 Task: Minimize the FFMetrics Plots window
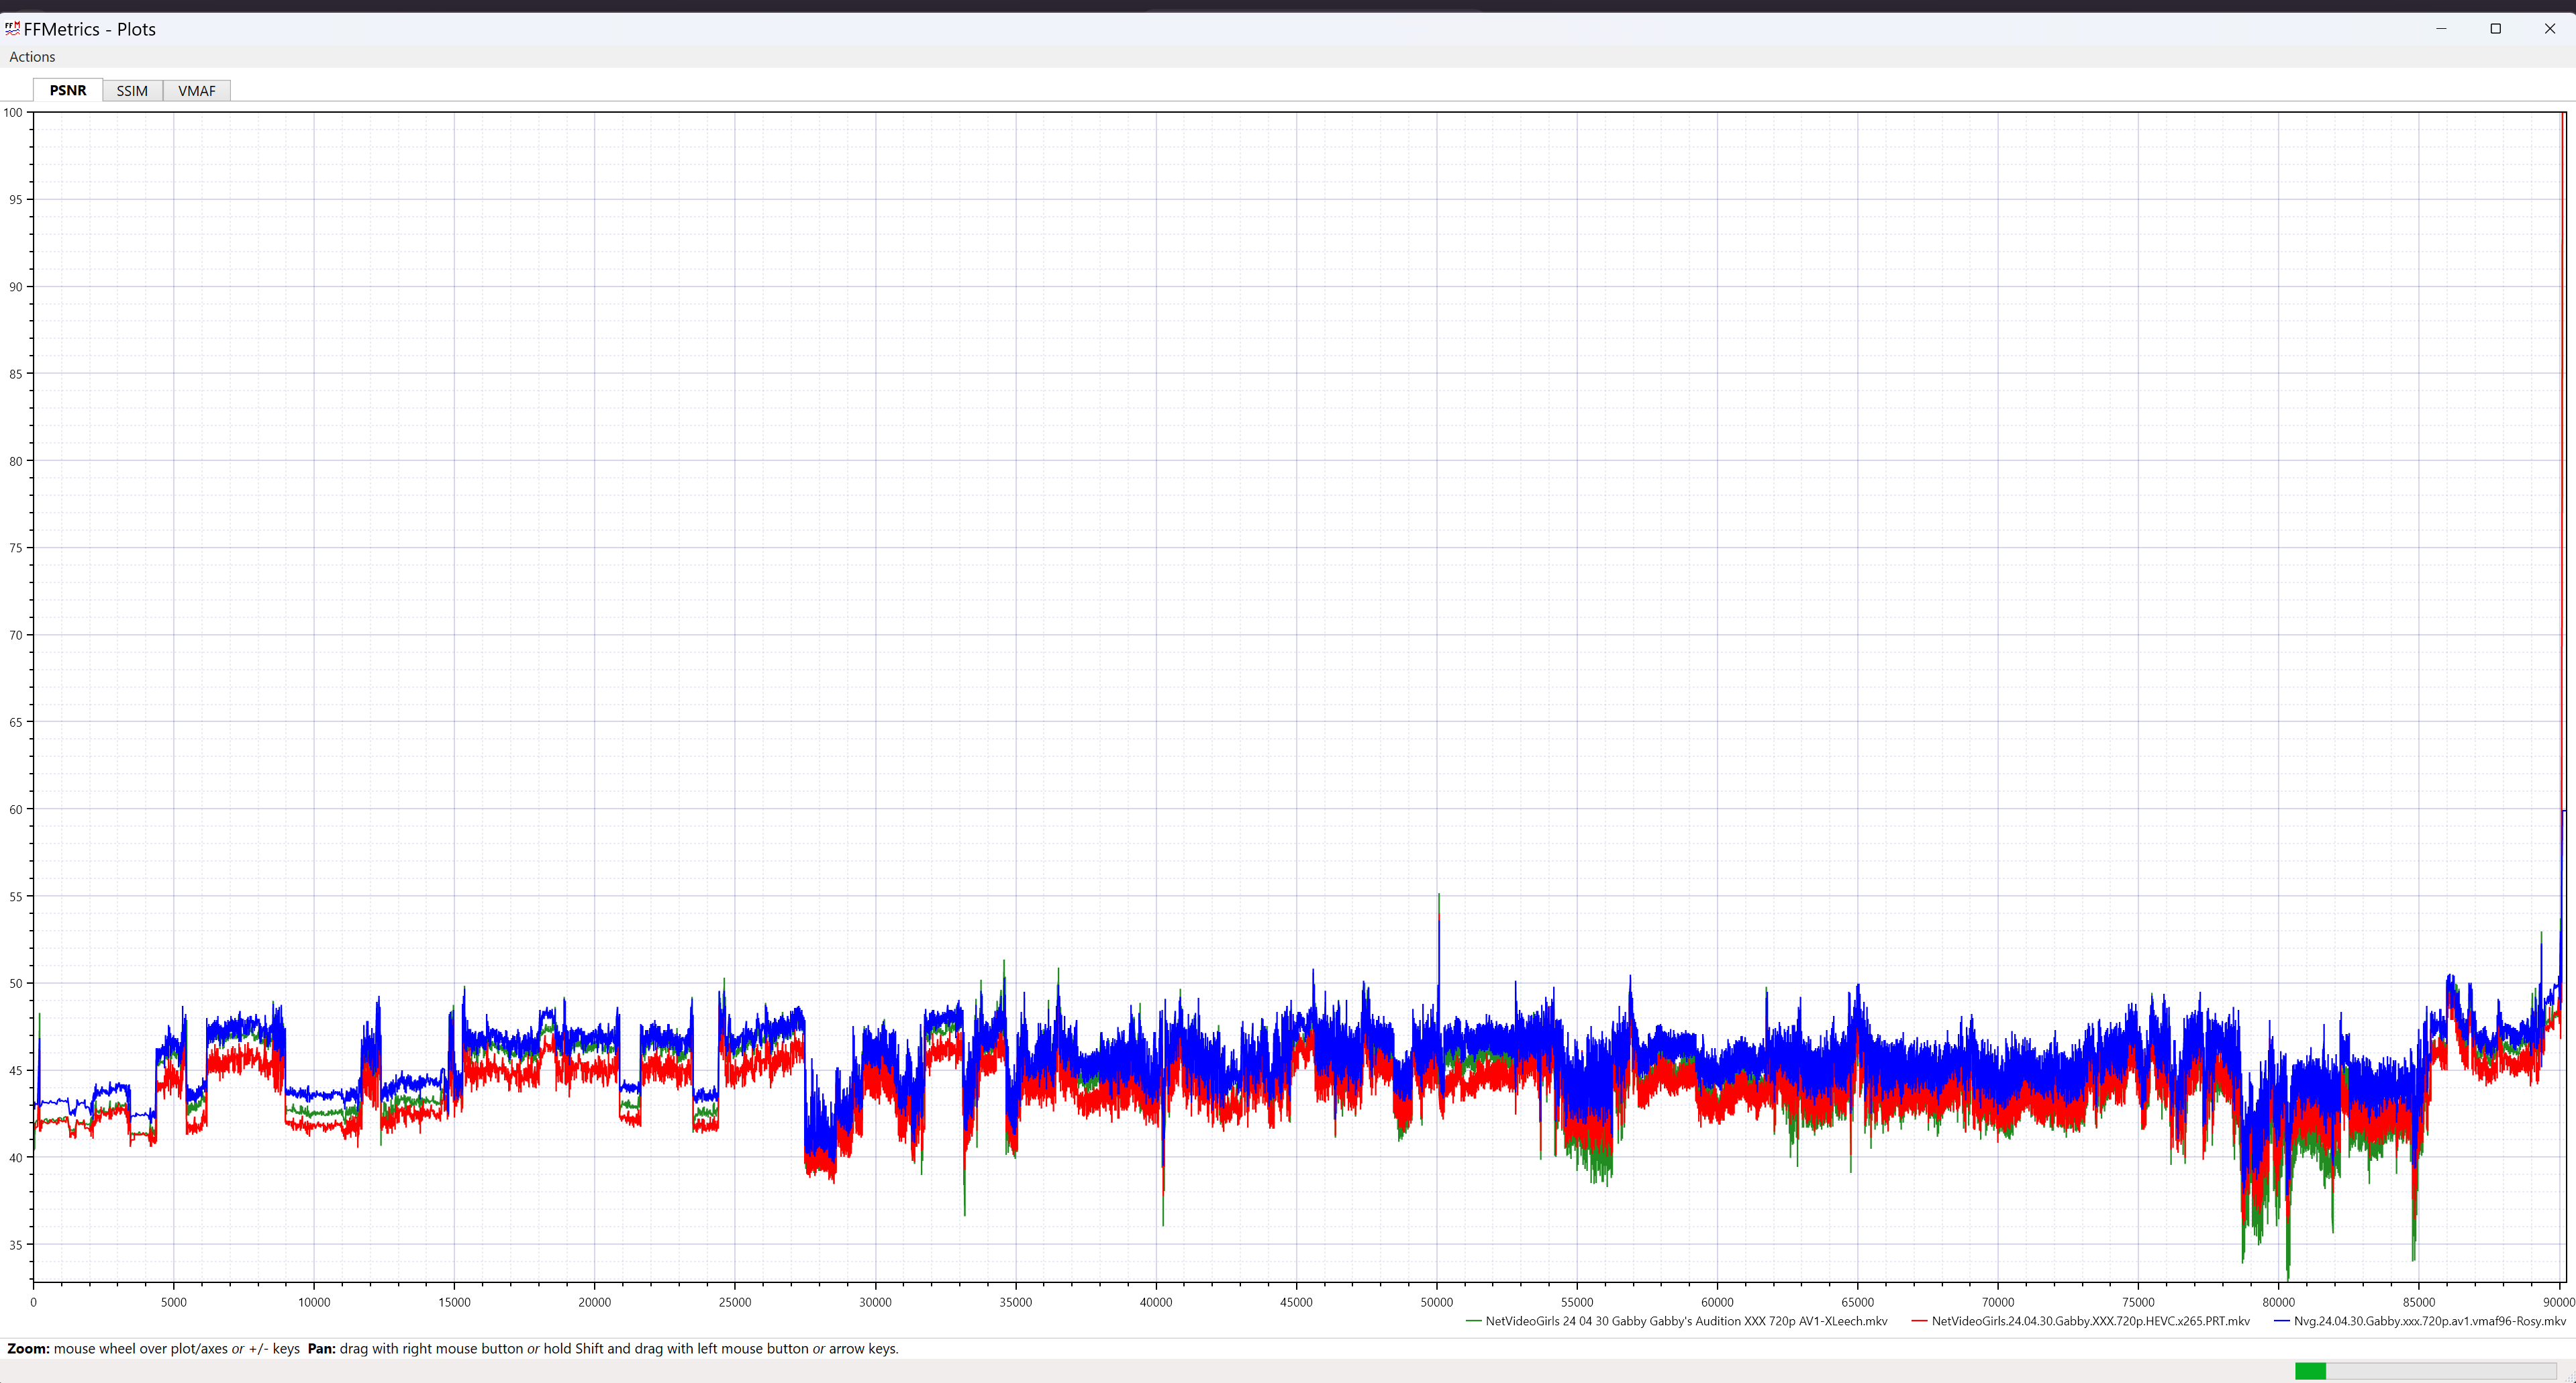[2441, 28]
